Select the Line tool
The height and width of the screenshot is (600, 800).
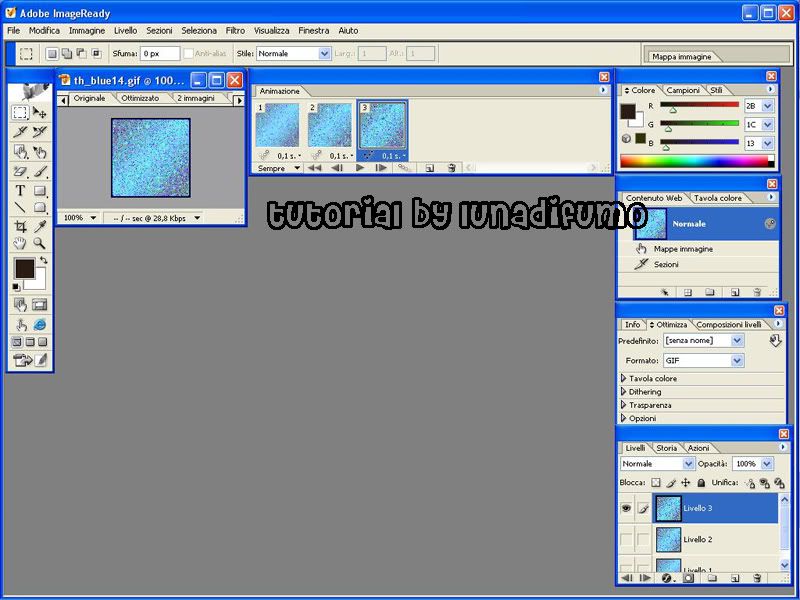20,207
